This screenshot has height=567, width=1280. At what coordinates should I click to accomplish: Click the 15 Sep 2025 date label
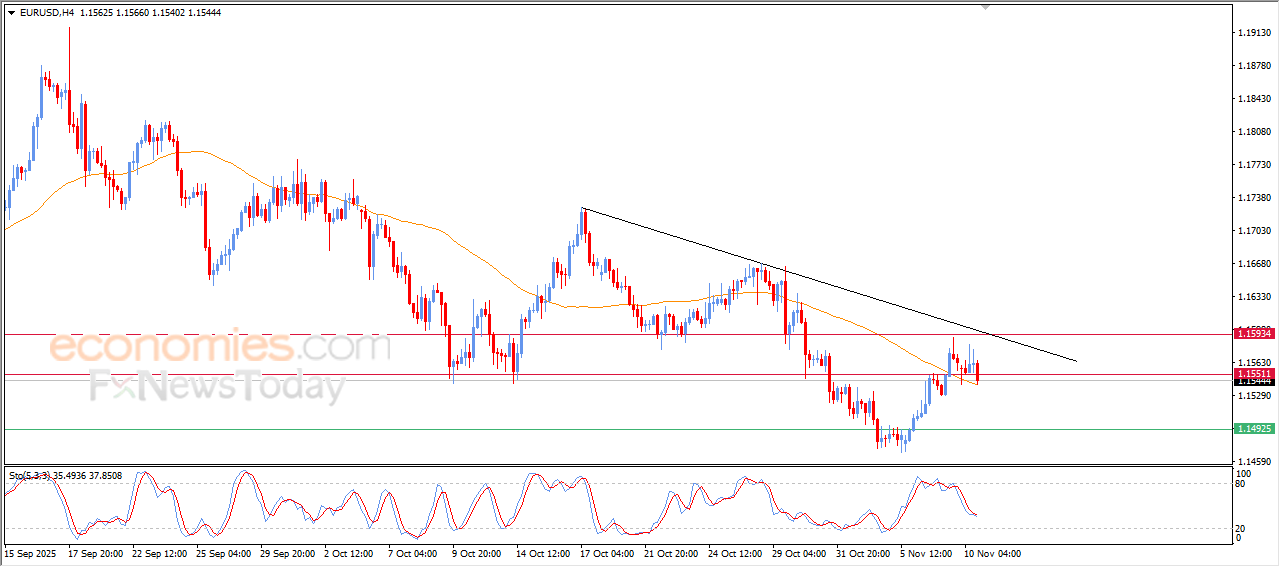point(31,553)
